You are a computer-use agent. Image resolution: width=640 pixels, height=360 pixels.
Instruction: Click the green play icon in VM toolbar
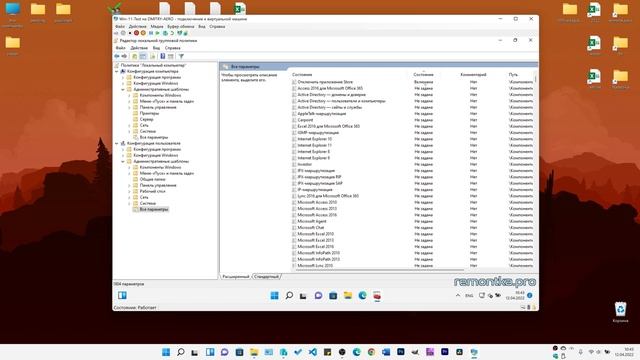[x=158, y=33]
